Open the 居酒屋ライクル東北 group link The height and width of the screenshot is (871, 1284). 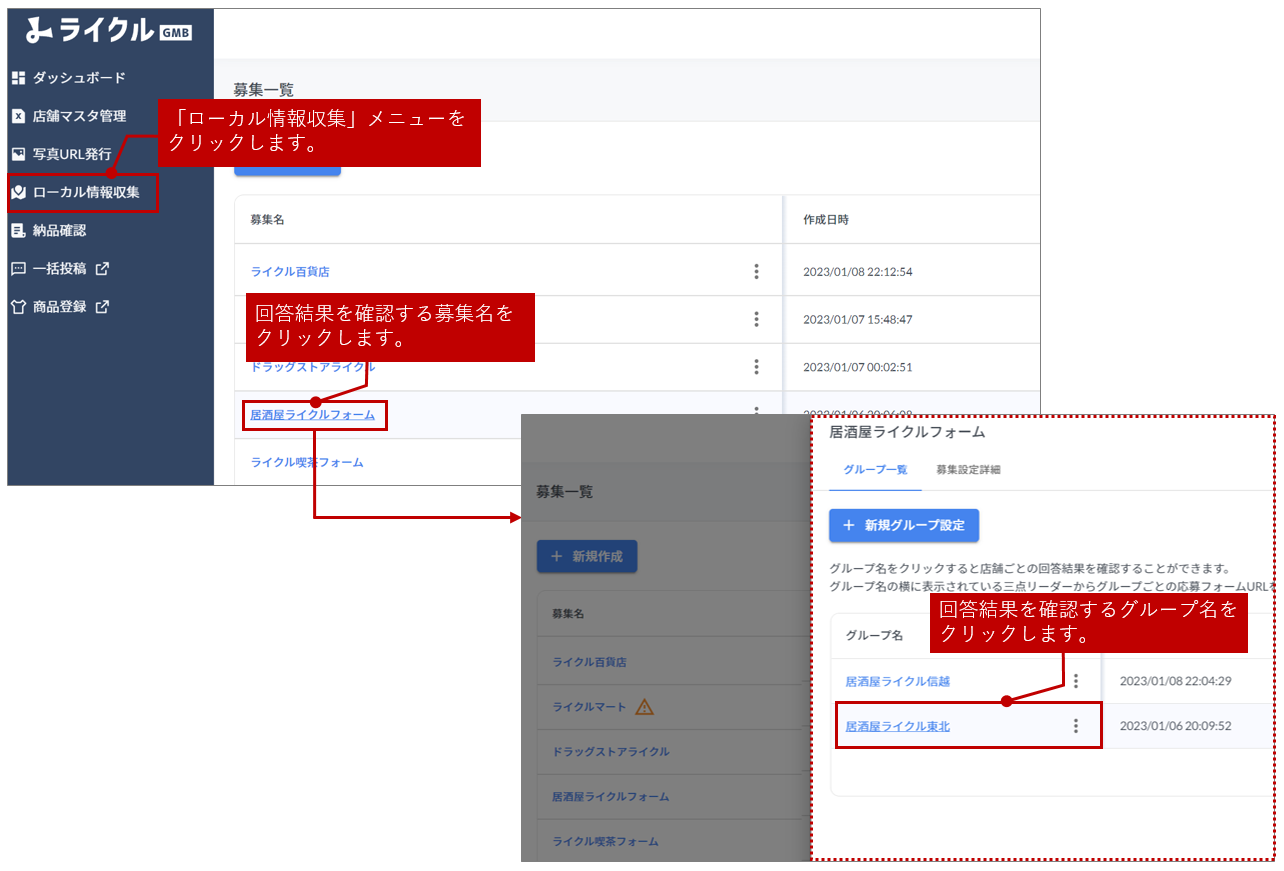pyautogui.click(x=897, y=727)
